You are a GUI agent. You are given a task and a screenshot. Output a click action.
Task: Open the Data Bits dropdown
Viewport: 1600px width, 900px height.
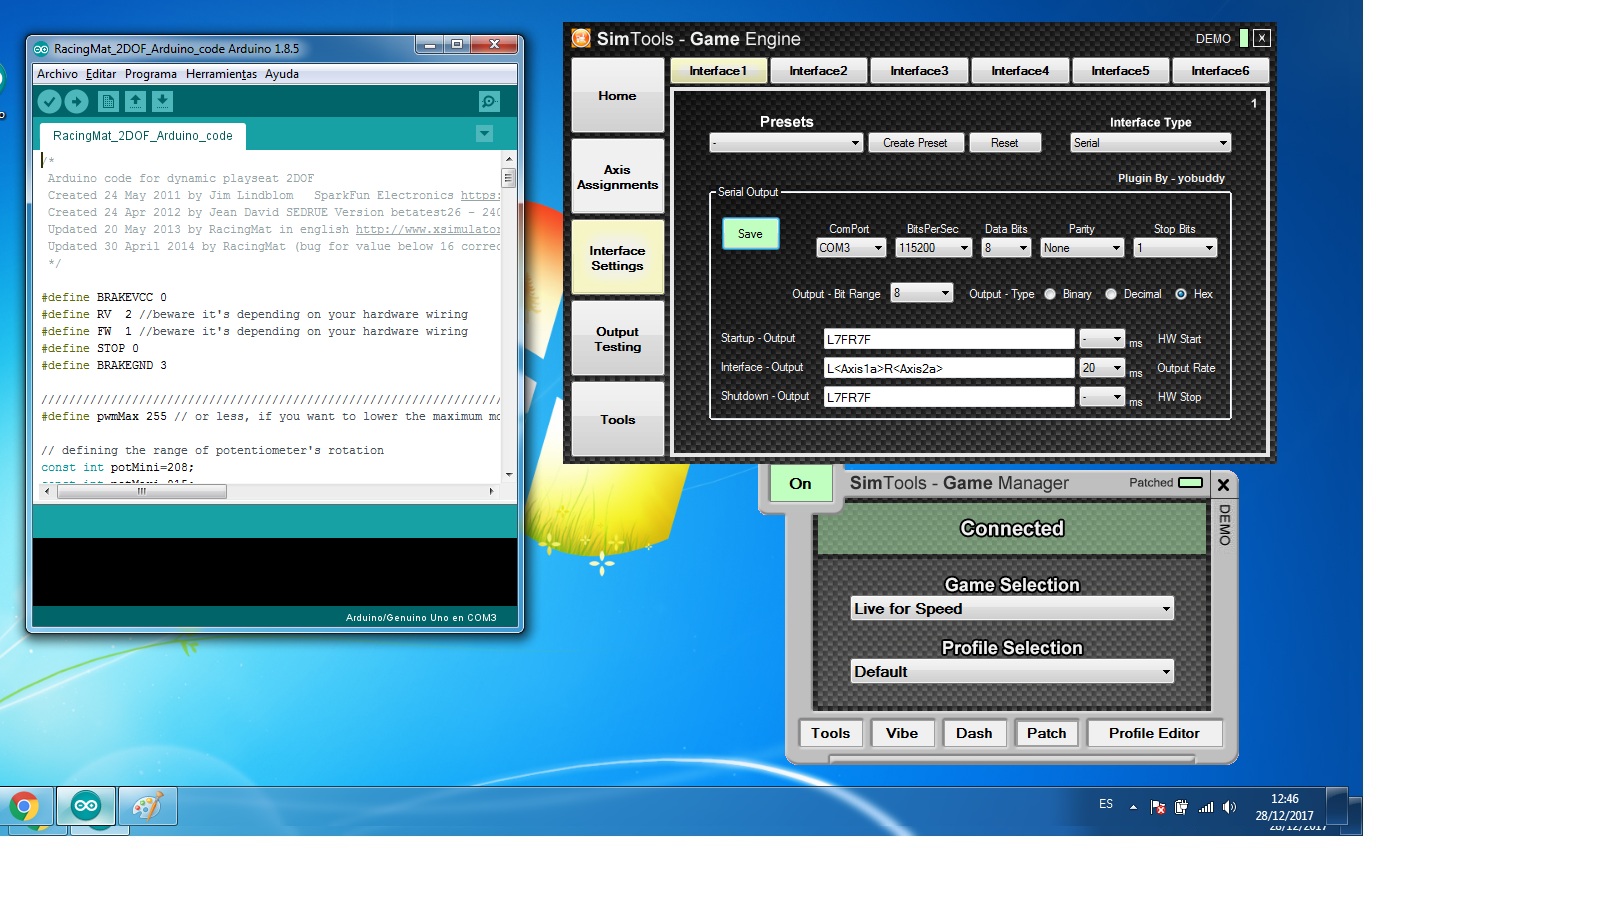(x=1006, y=248)
